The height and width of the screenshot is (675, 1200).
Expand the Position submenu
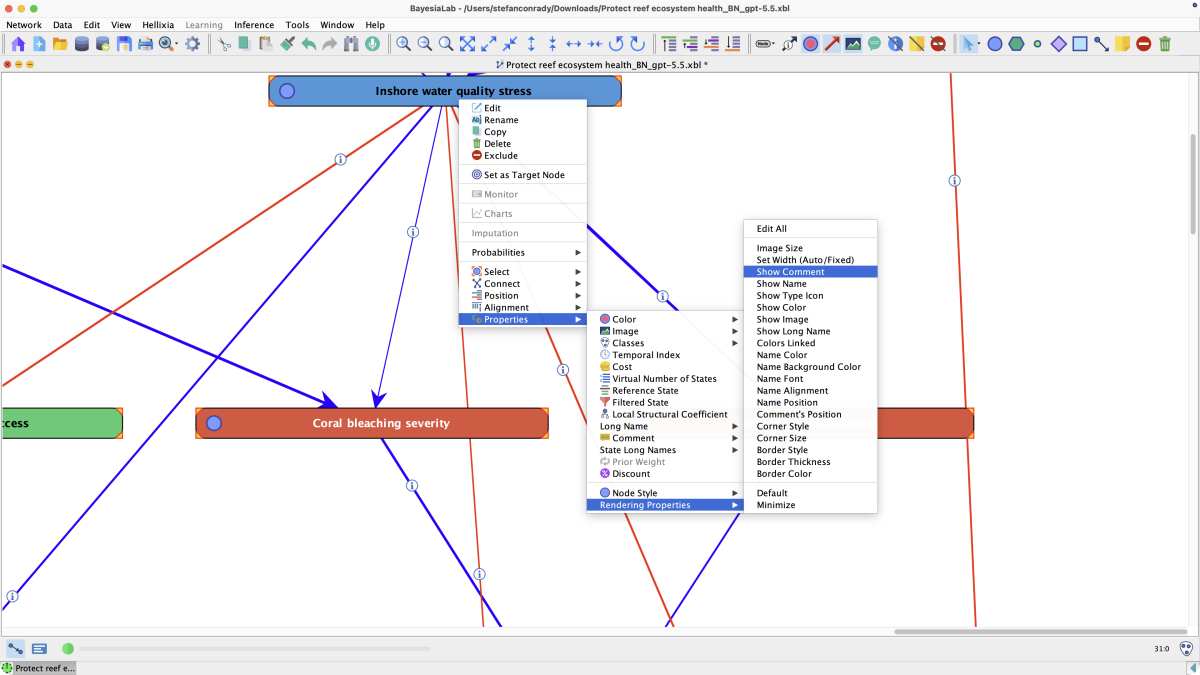tap(523, 296)
